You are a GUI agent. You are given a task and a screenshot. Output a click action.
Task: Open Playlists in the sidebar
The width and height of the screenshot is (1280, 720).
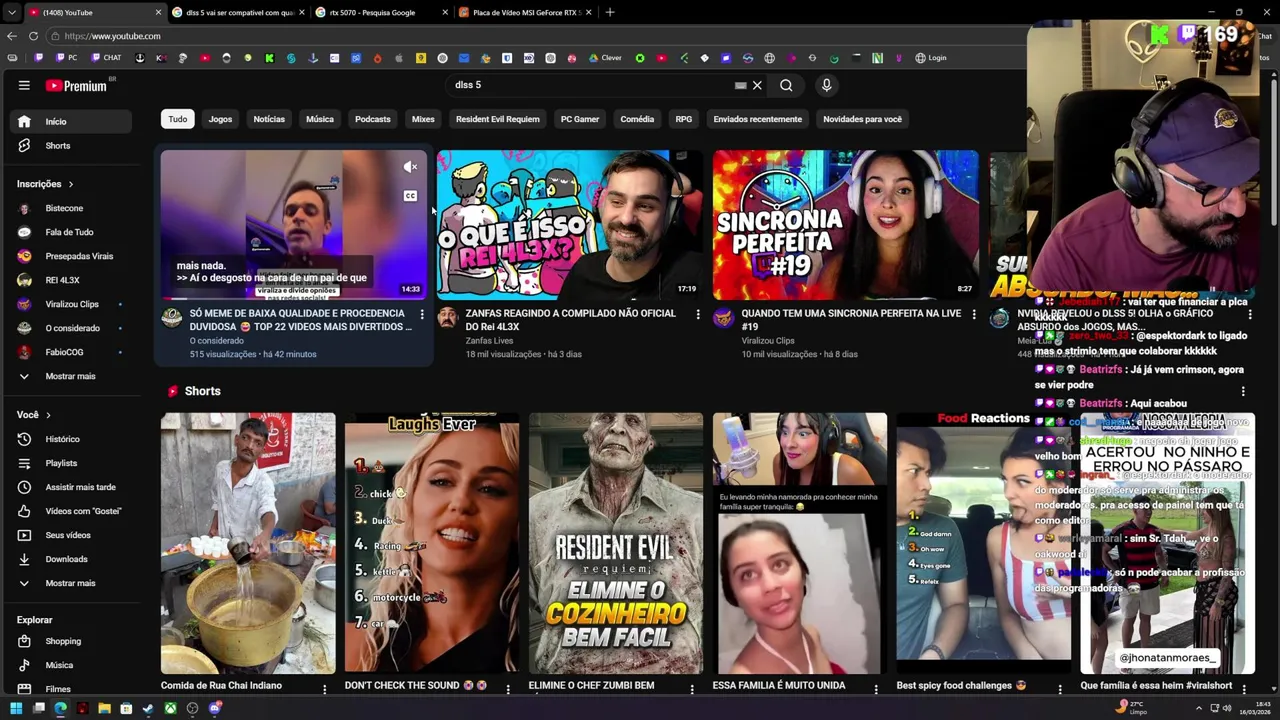point(70,463)
